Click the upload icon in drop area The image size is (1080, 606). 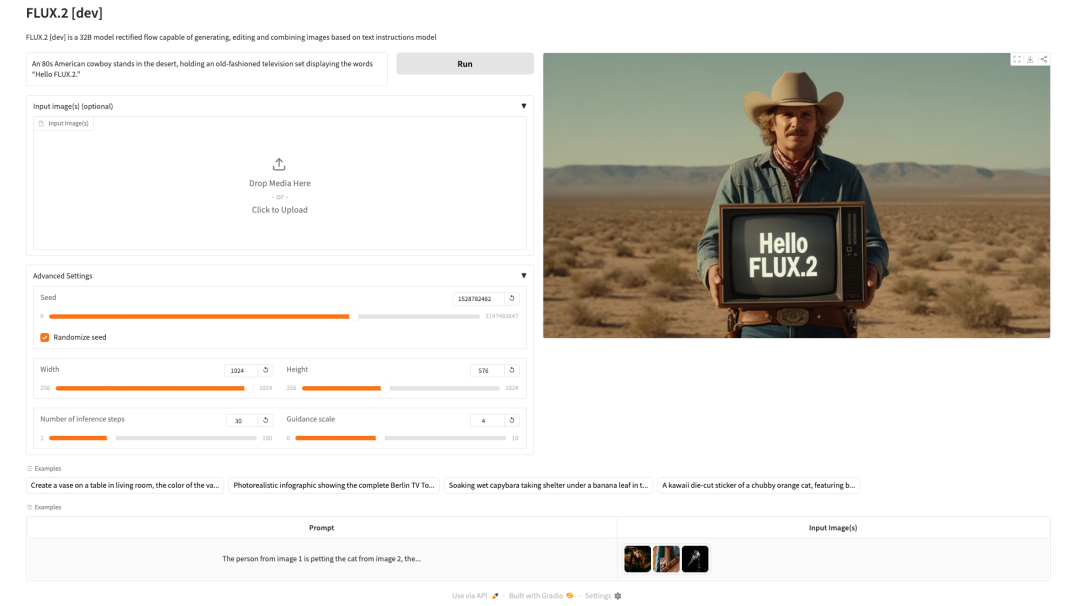point(279,164)
